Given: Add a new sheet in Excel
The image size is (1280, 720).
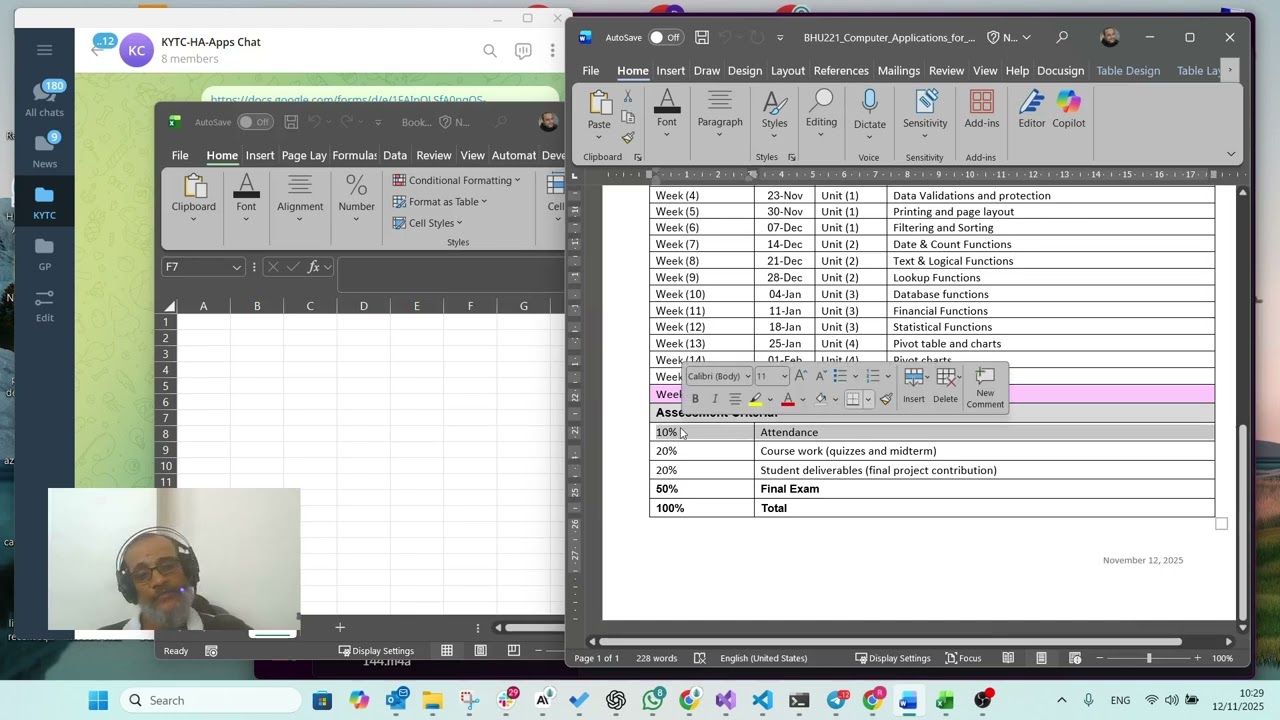Looking at the screenshot, I should pyautogui.click(x=340, y=627).
